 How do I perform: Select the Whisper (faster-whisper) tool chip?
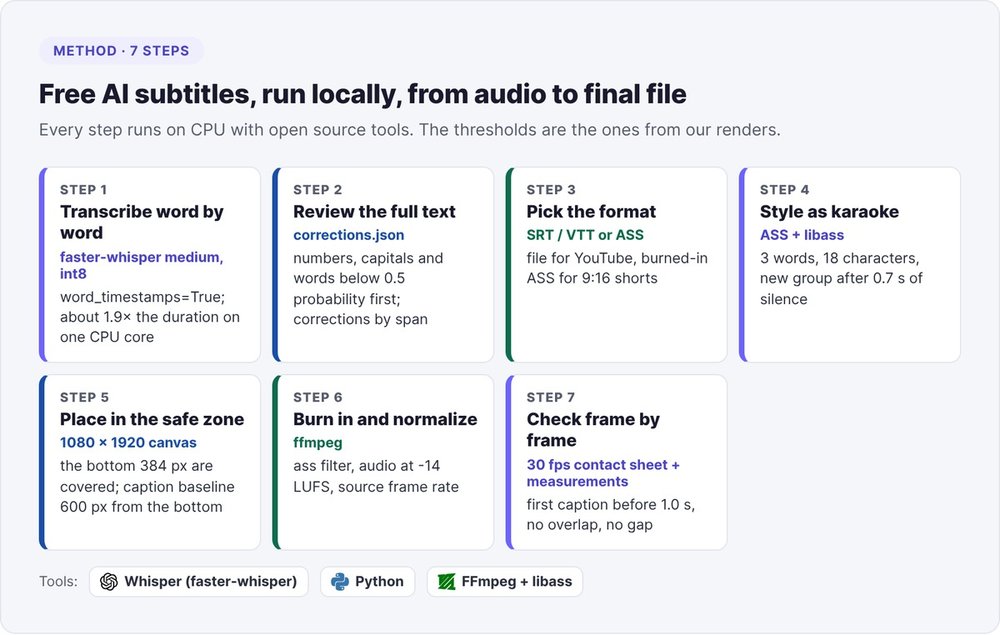(198, 581)
